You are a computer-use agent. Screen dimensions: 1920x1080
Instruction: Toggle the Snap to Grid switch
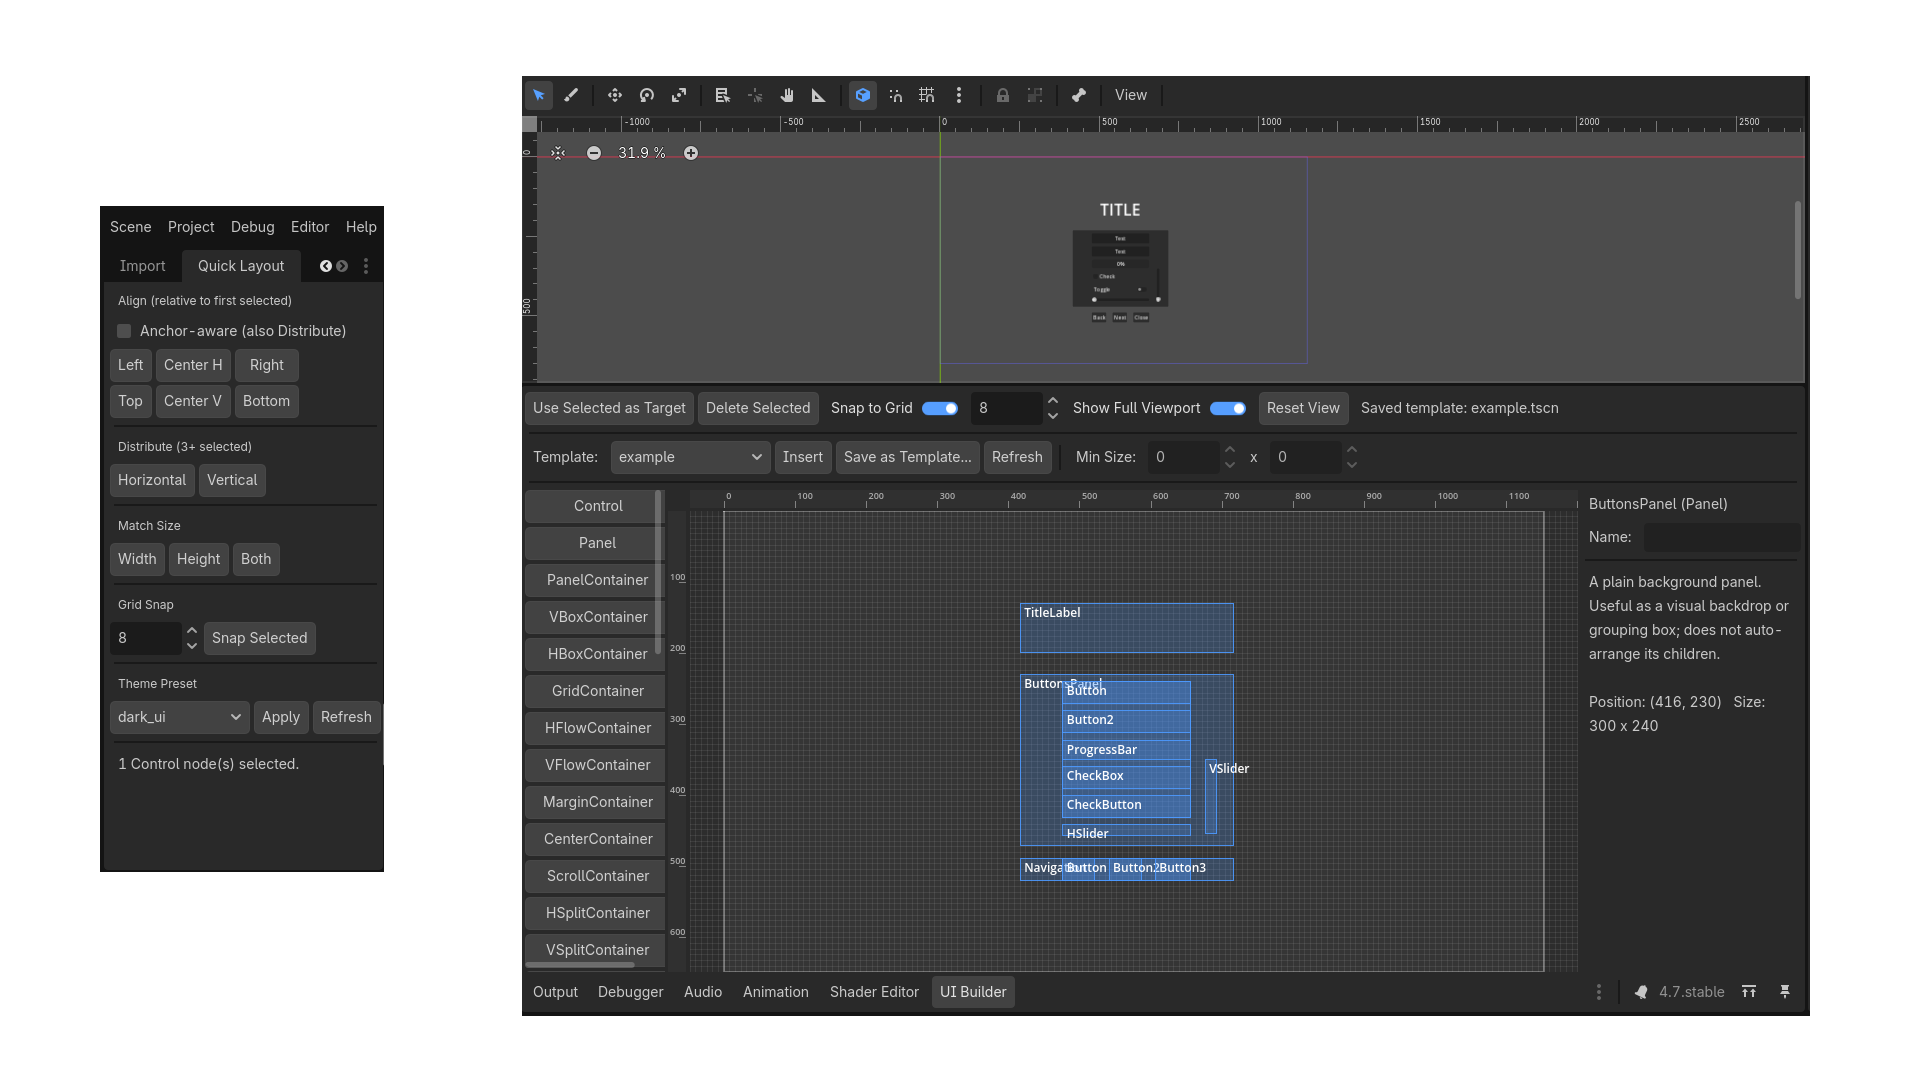940,408
